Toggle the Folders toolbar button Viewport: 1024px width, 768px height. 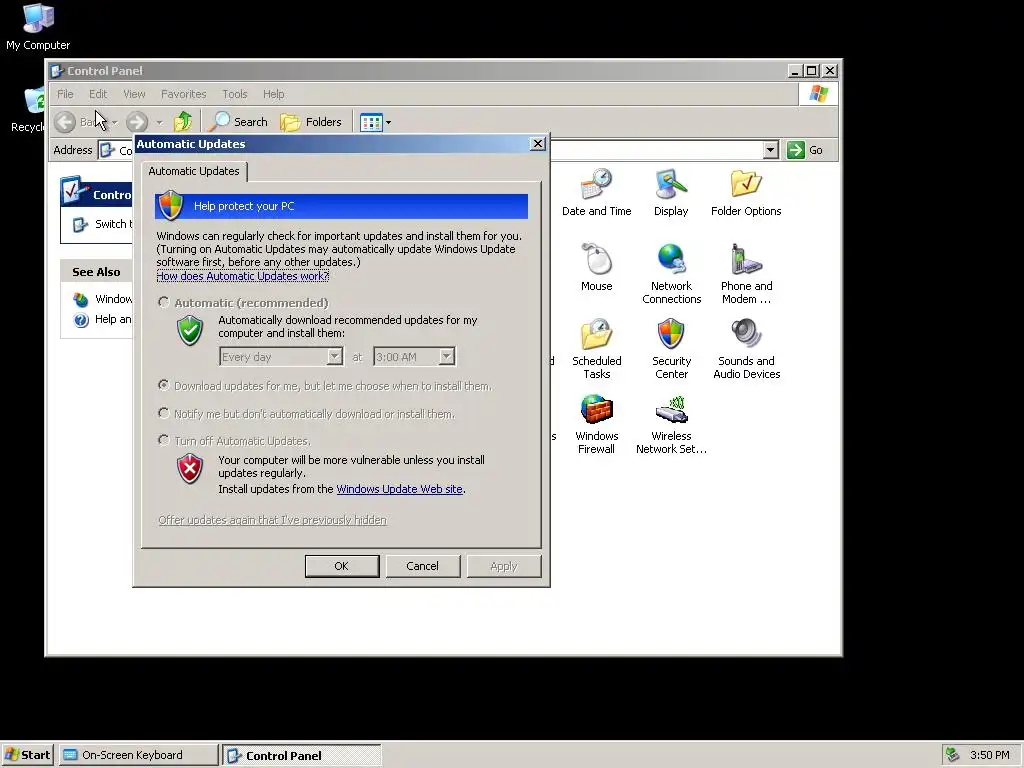pos(311,121)
